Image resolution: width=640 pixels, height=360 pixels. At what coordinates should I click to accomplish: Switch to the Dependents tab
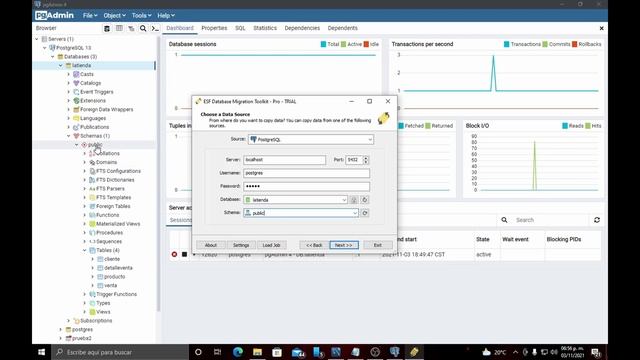tap(342, 28)
